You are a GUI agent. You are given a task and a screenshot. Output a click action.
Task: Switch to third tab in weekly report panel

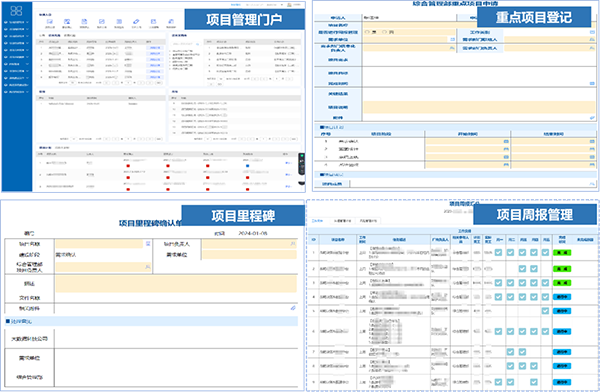pyautogui.click(x=368, y=221)
